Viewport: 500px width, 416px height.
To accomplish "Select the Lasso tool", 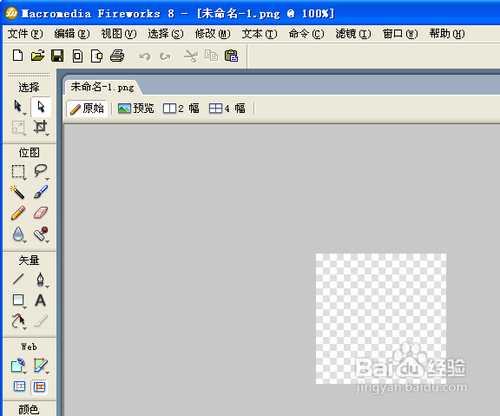I will (x=40, y=171).
